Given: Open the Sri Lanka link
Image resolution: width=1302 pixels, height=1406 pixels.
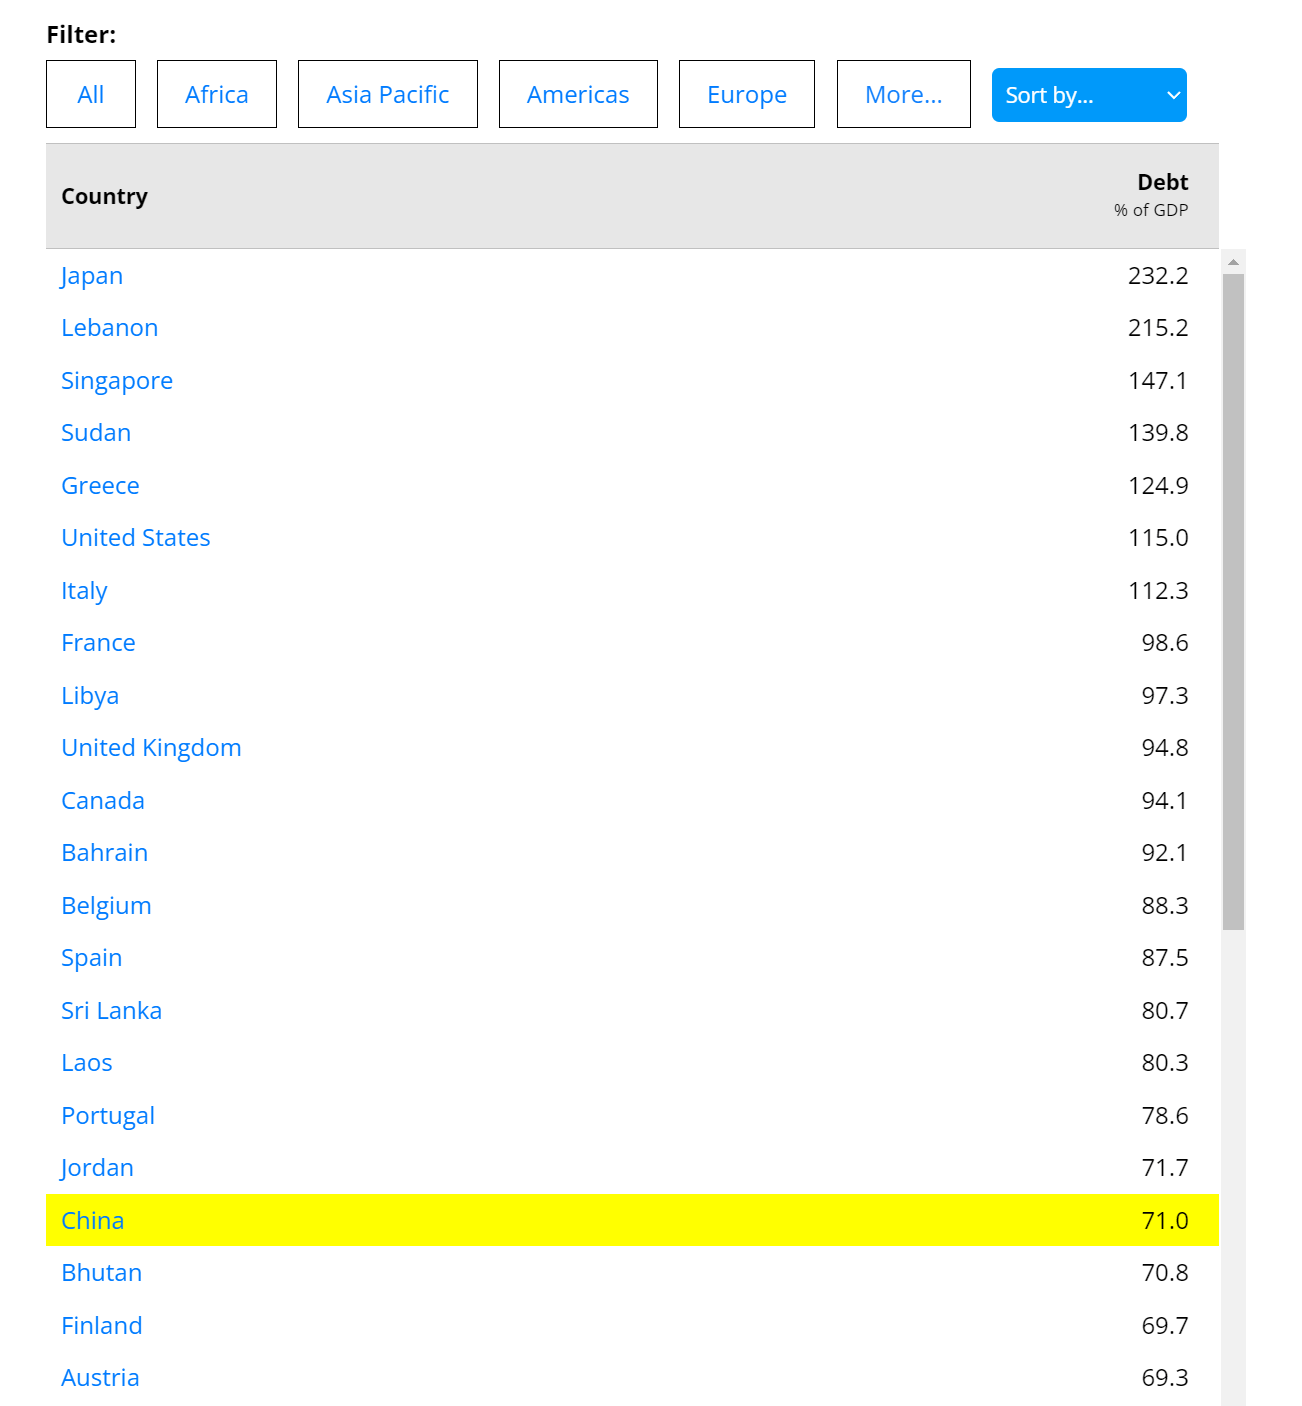Looking at the screenshot, I should [x=111, y=1011].
